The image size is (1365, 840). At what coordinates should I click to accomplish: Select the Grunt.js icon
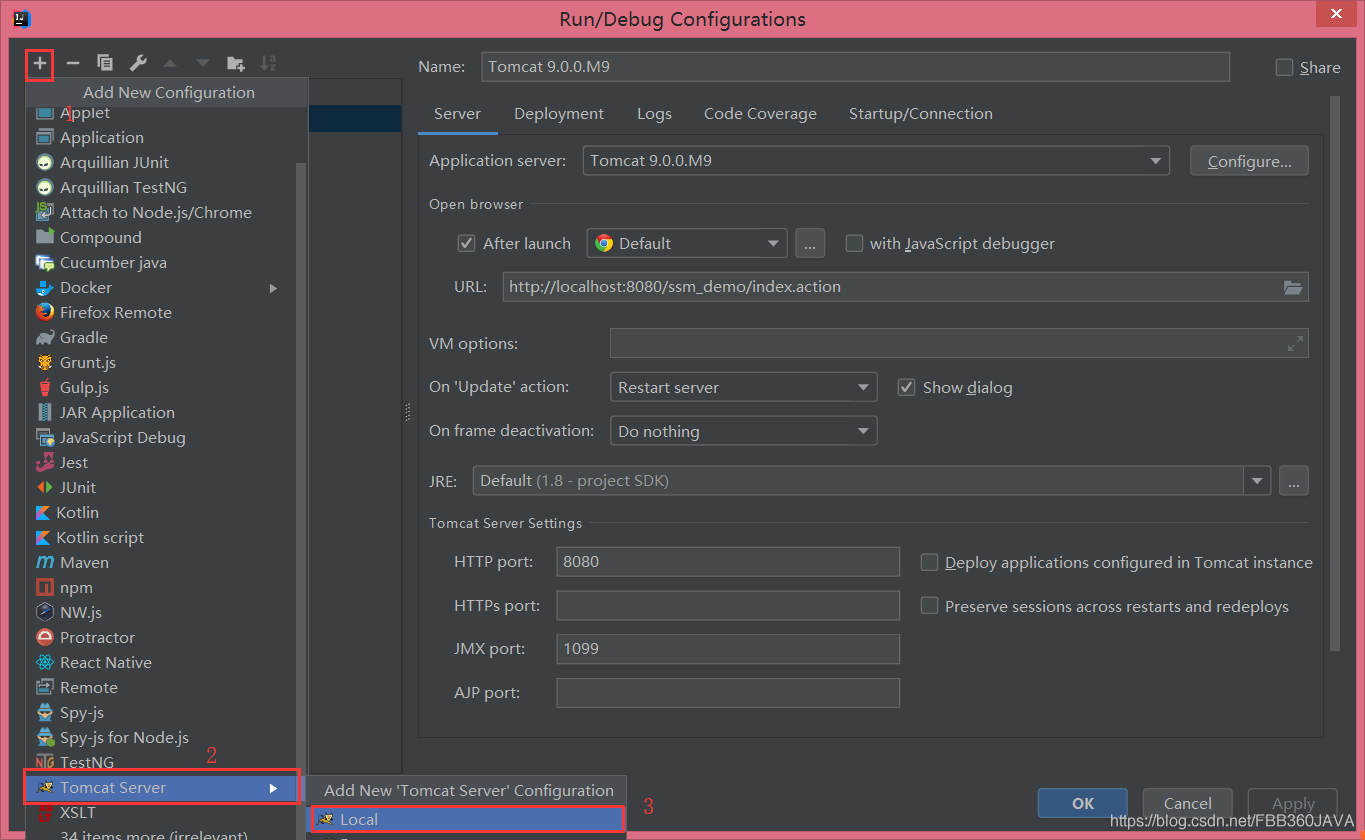(x=44, y=362)
